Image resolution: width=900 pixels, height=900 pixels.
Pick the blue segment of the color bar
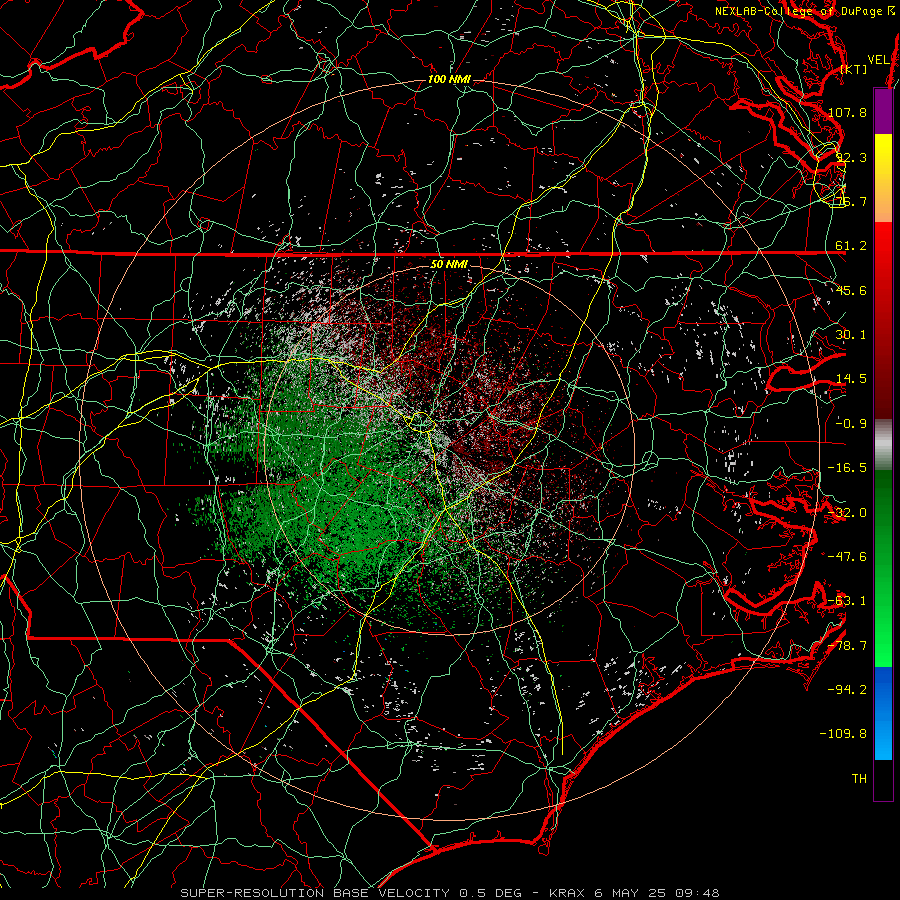pyautogui.click(x=883, y=713)
